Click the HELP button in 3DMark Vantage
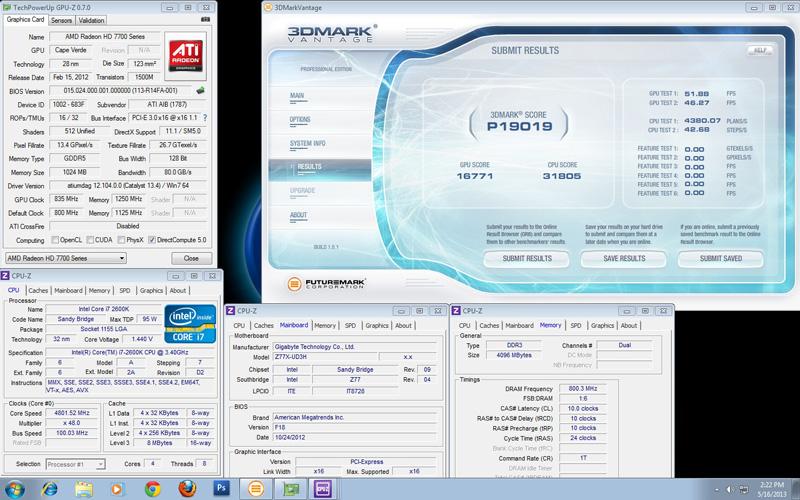The width and height of the screenshot is (800, 500). point(760,50)
